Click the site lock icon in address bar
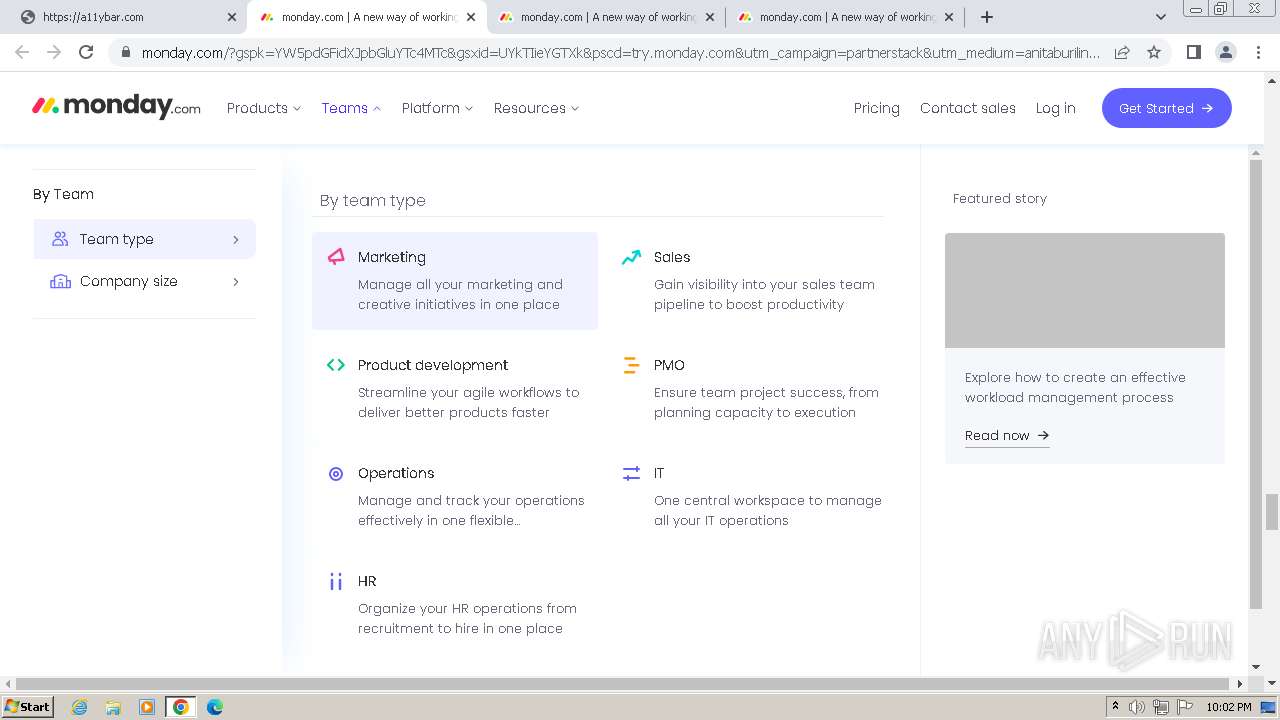The height and width of the screenshot is (720, 1280). click(x=124, y=53)
